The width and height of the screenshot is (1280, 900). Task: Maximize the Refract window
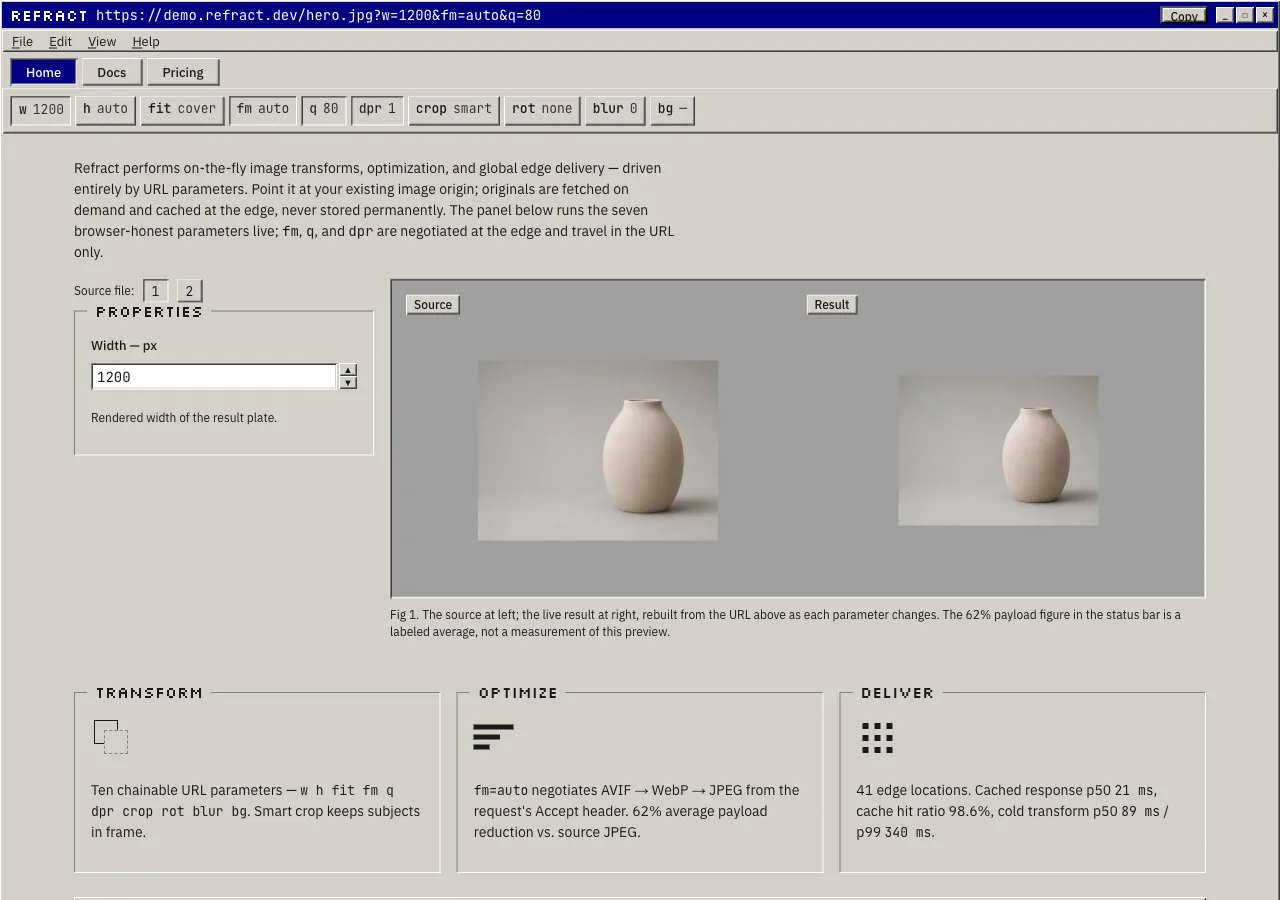[1245, 15]
